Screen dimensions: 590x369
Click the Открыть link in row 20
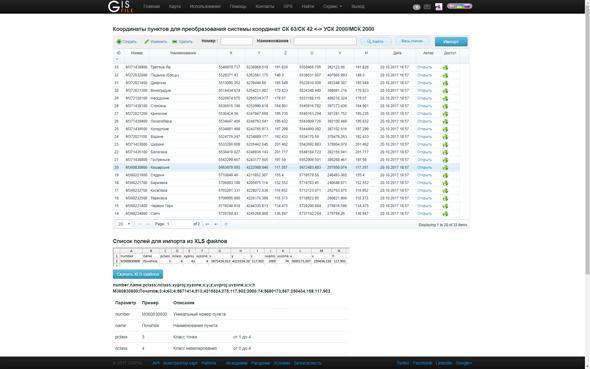pyautogui.click(x=424, y=168)
